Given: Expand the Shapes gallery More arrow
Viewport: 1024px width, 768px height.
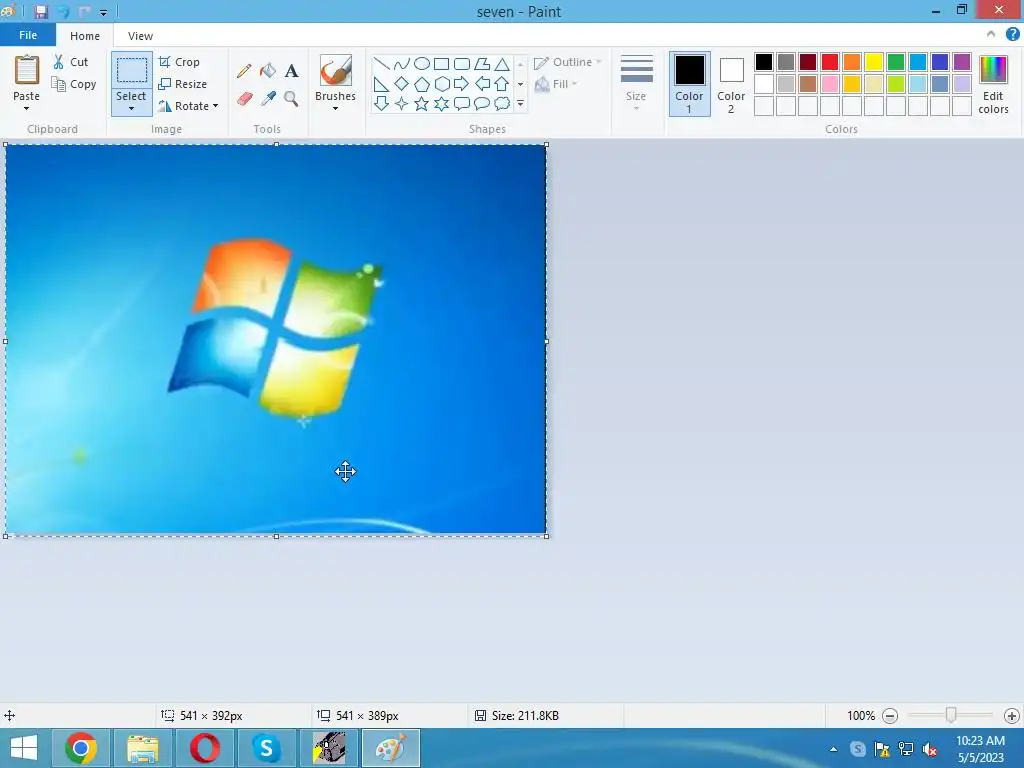Looking at the screenshot, I should 520,103.
